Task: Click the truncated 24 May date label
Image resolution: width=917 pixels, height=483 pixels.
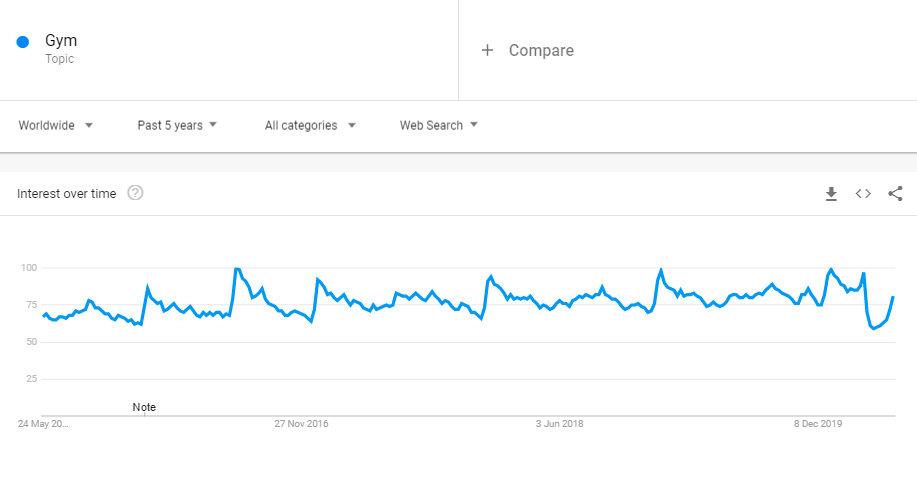Action: [44, 424]
